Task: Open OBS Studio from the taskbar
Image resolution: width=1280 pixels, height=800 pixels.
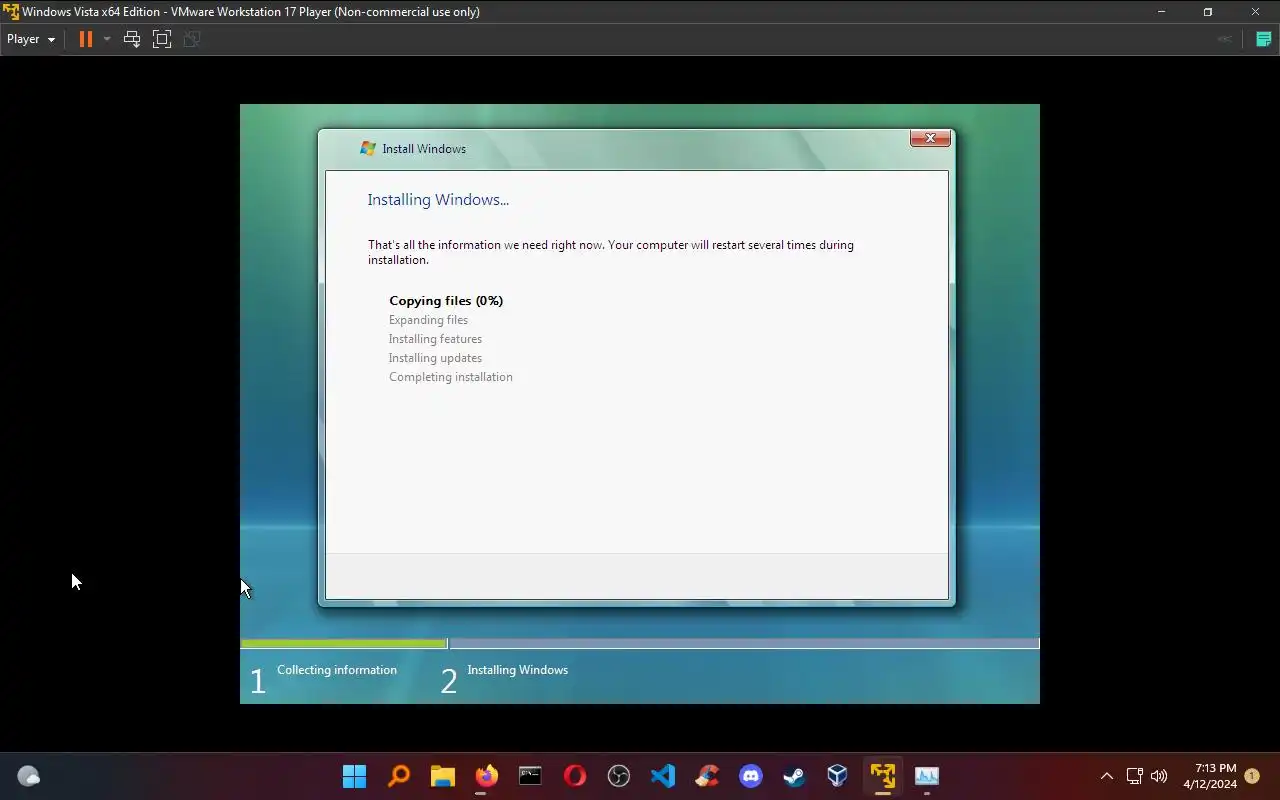Action: click(618, 776)
